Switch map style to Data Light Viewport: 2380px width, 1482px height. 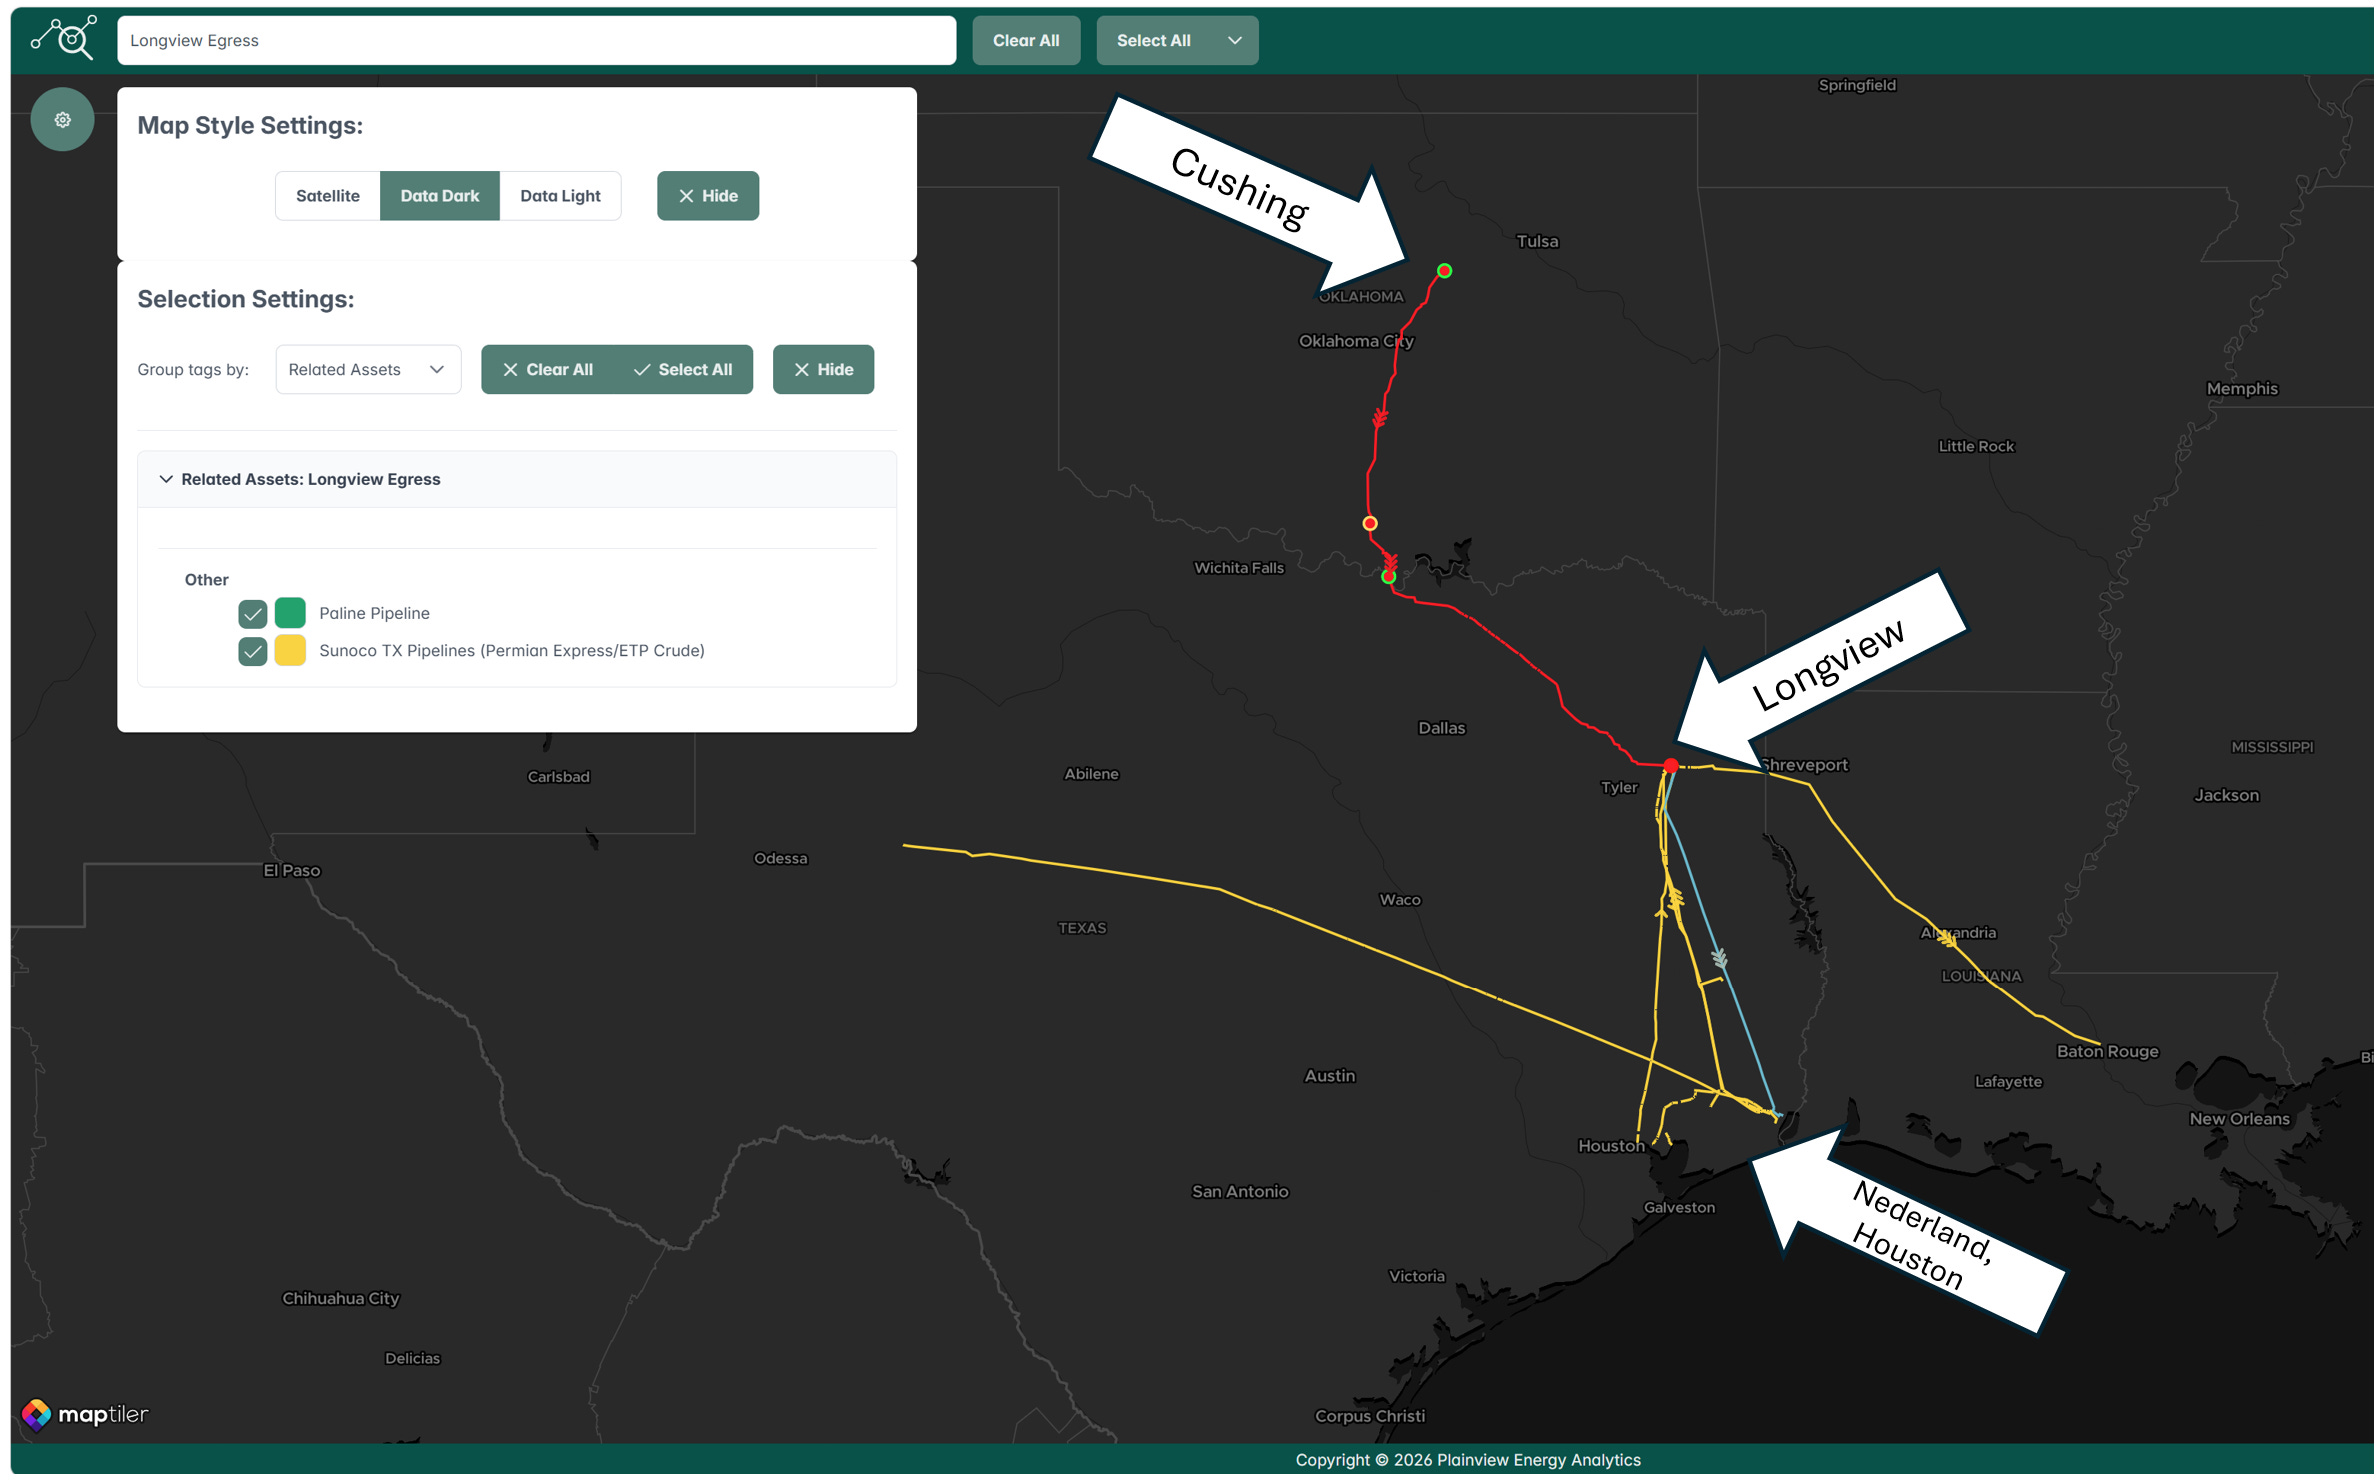click(559, 196)
